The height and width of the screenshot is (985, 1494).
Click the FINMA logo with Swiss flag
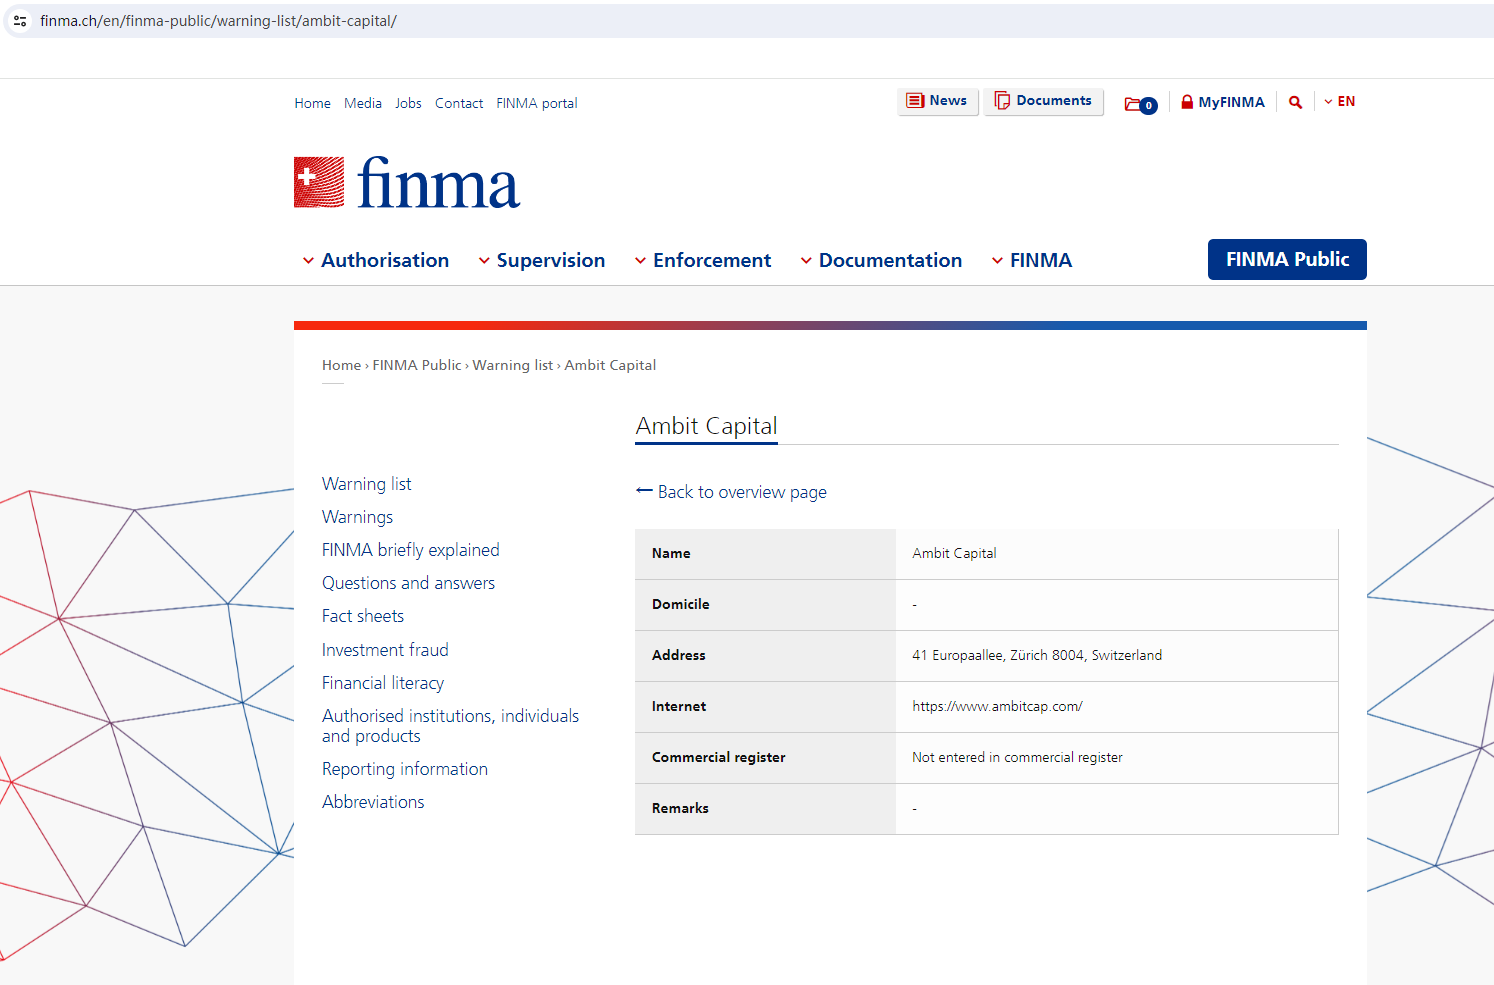pos(406,183)
